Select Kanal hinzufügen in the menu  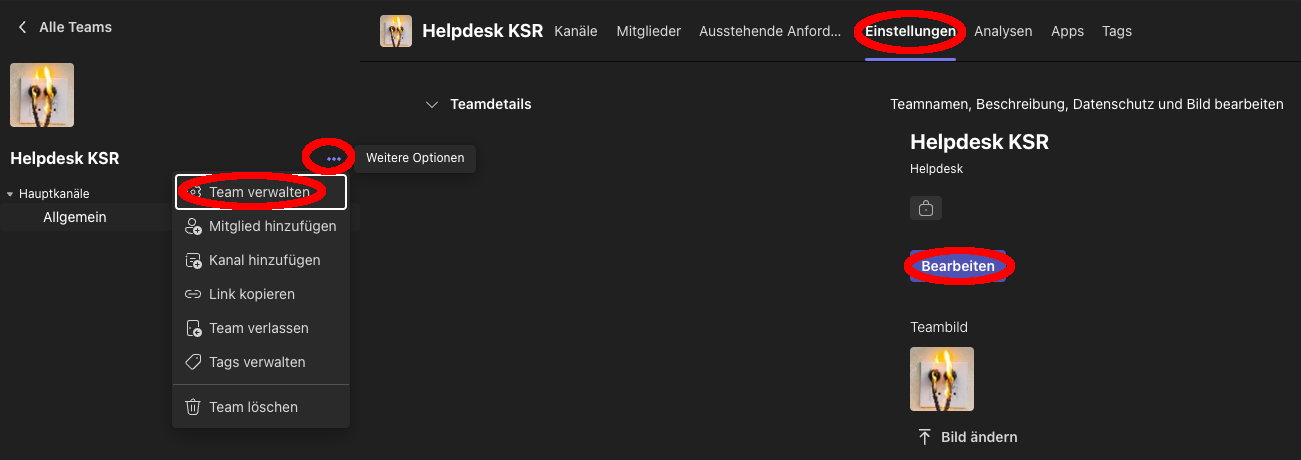pos(261,260)
